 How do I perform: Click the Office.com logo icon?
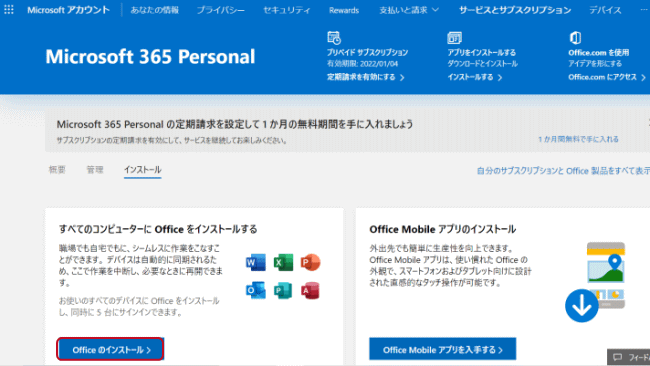pos(575,38)
